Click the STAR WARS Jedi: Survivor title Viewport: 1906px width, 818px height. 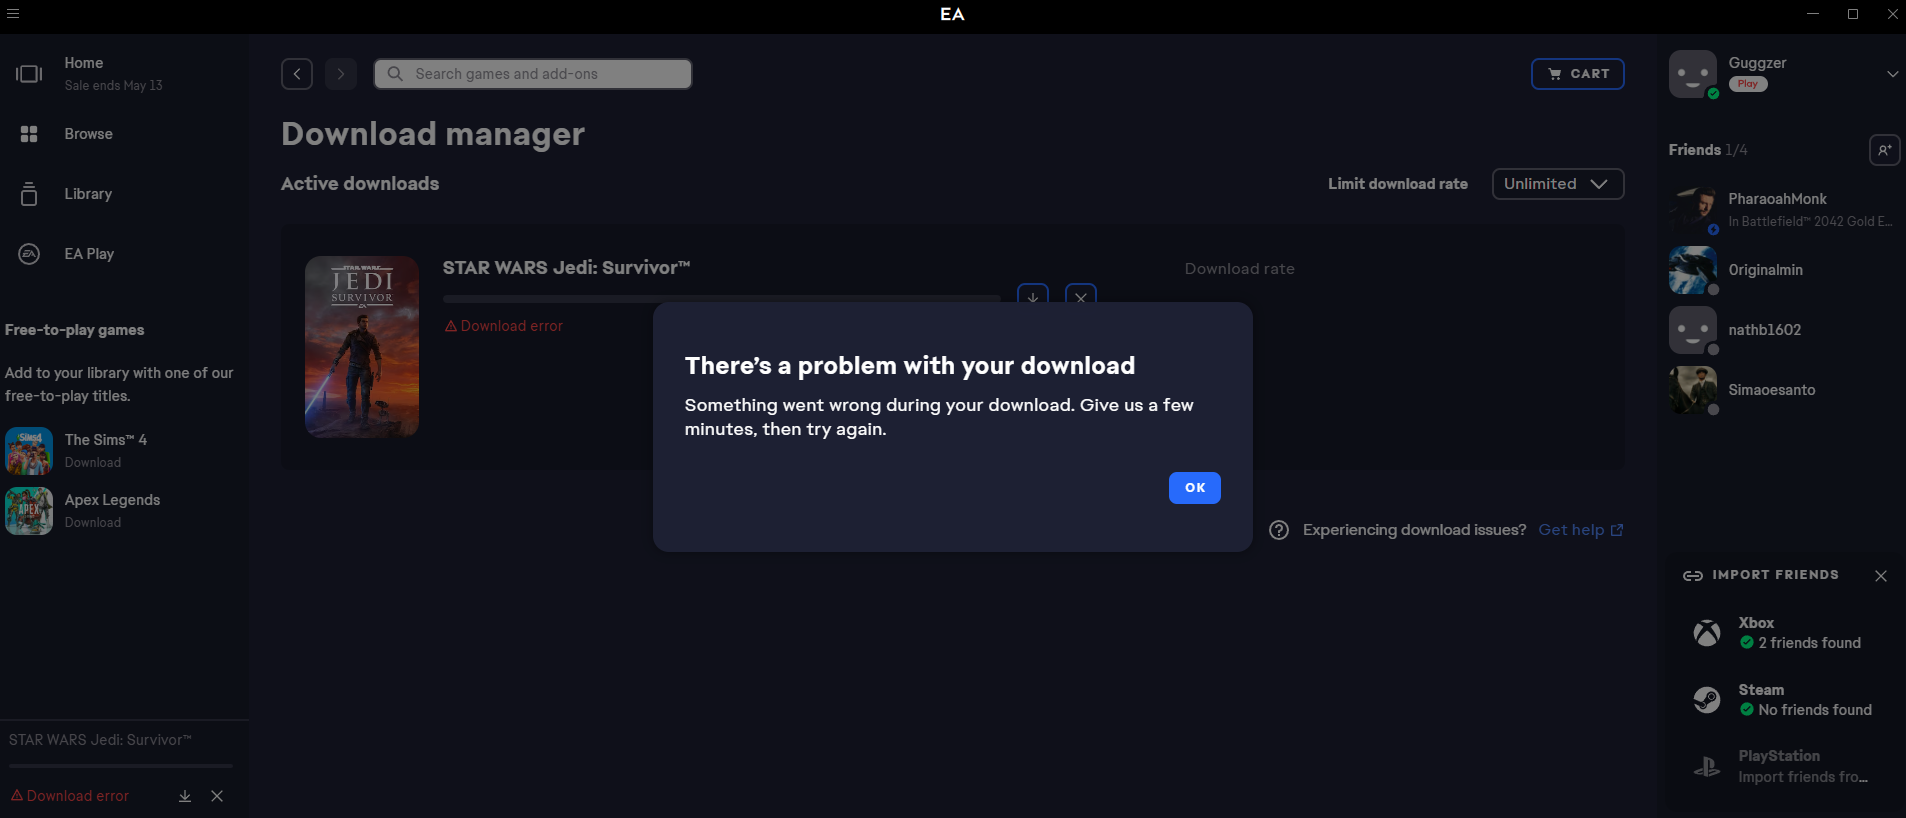(566, 268)
